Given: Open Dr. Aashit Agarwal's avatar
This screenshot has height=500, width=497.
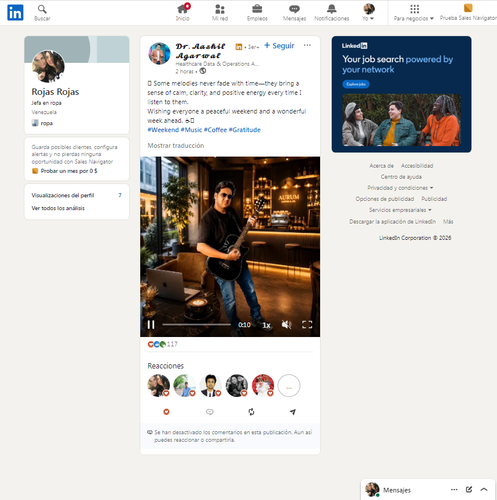Looking at the screenshot, I should point(159,53).
